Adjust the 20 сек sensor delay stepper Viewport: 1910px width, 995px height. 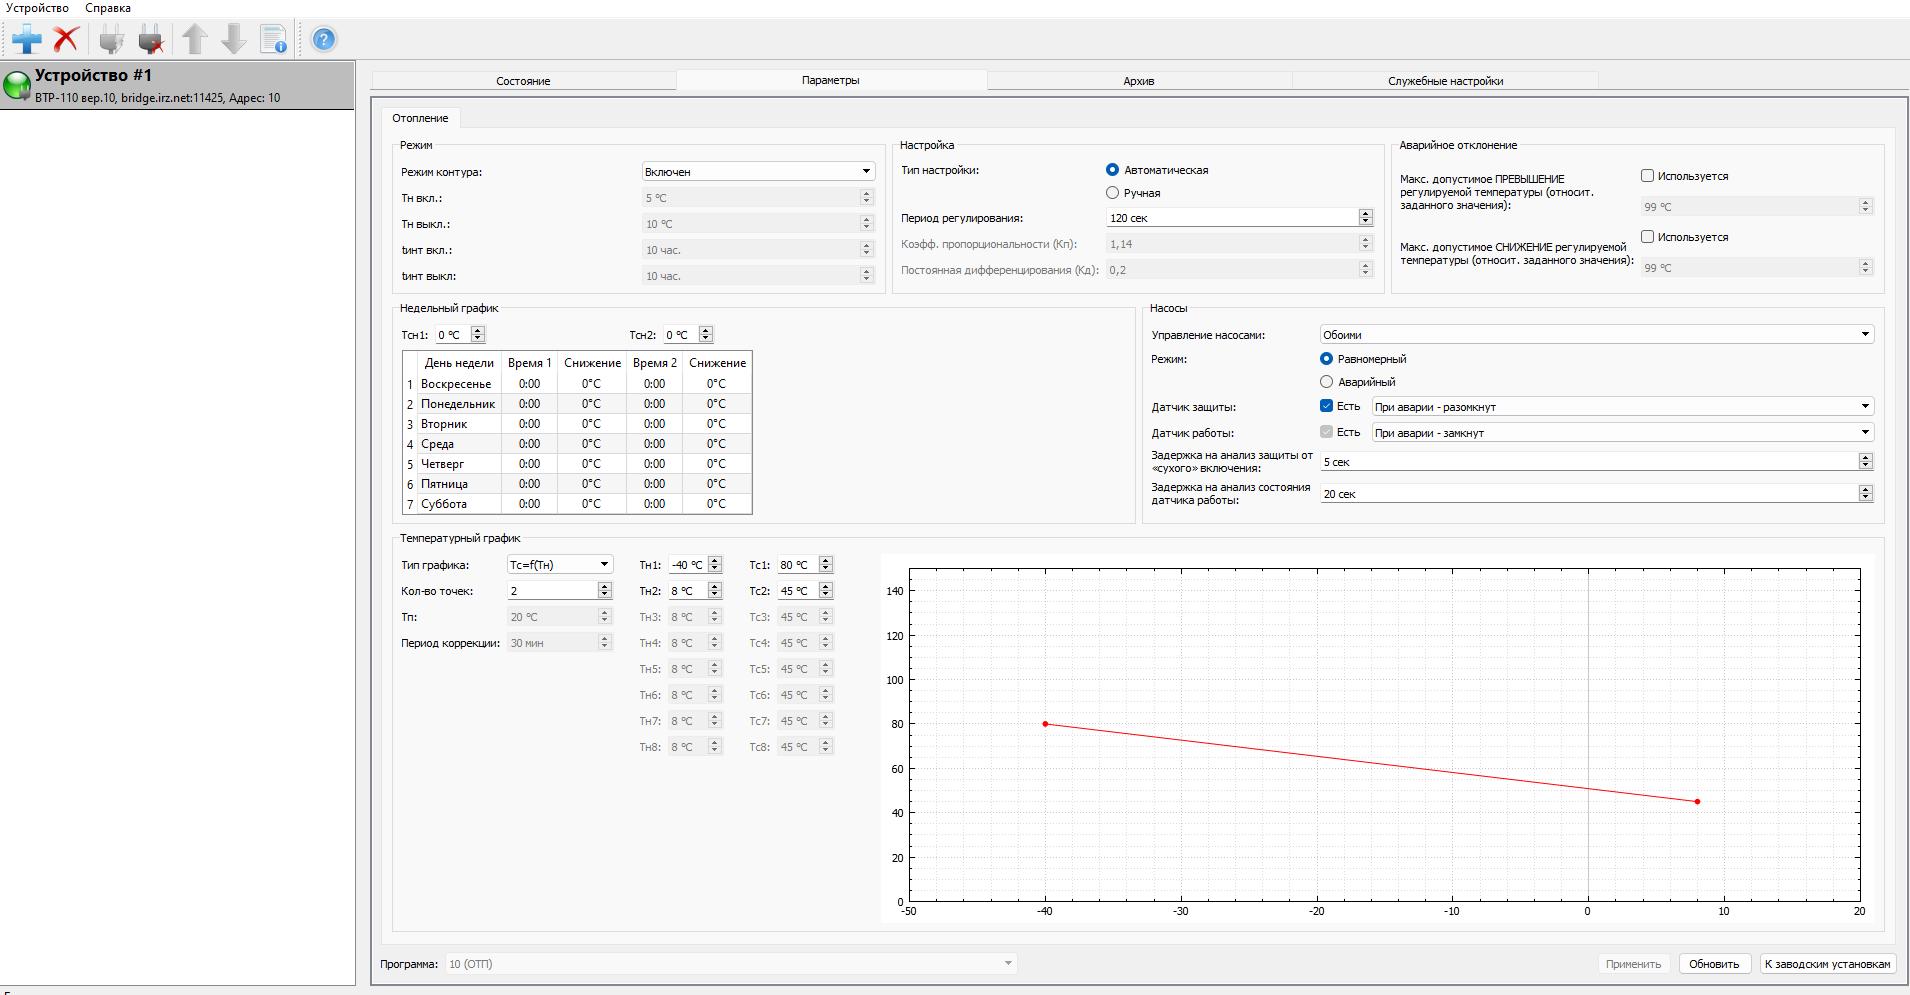coord(1865,494)
